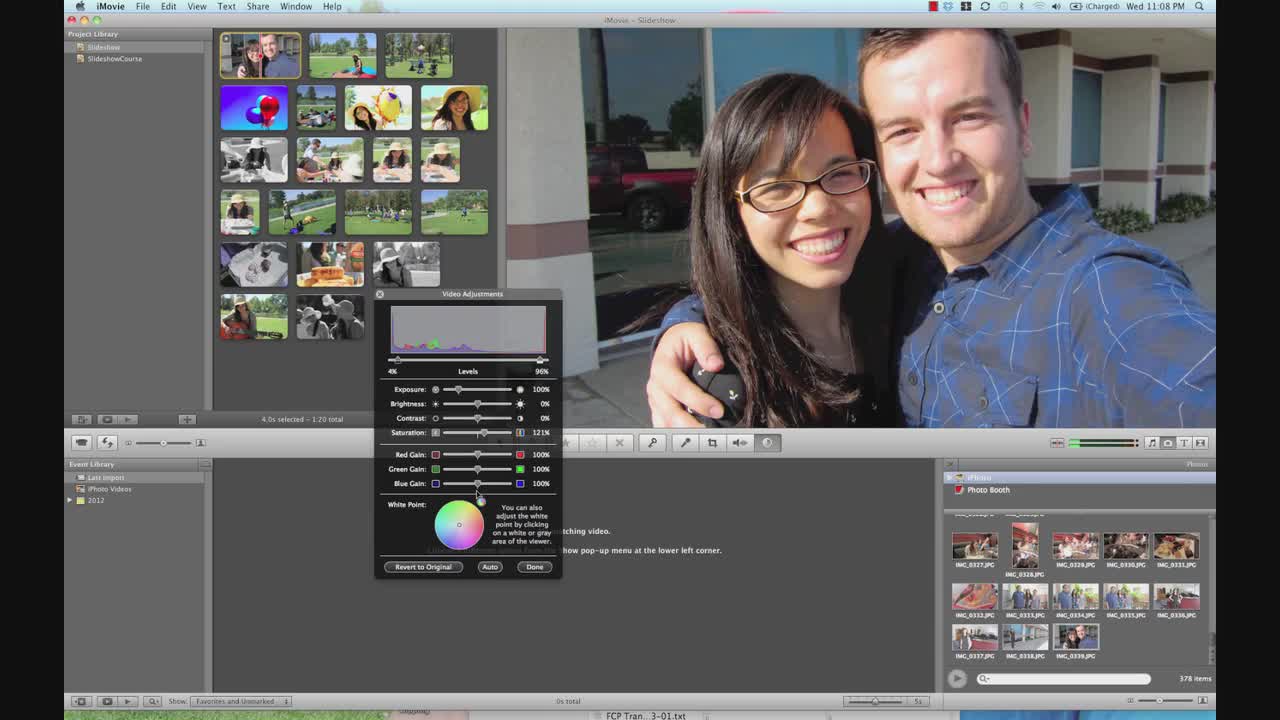Select iPhoto Videos in Event Library
The image size is (1280, 720).
coord(109,489)
